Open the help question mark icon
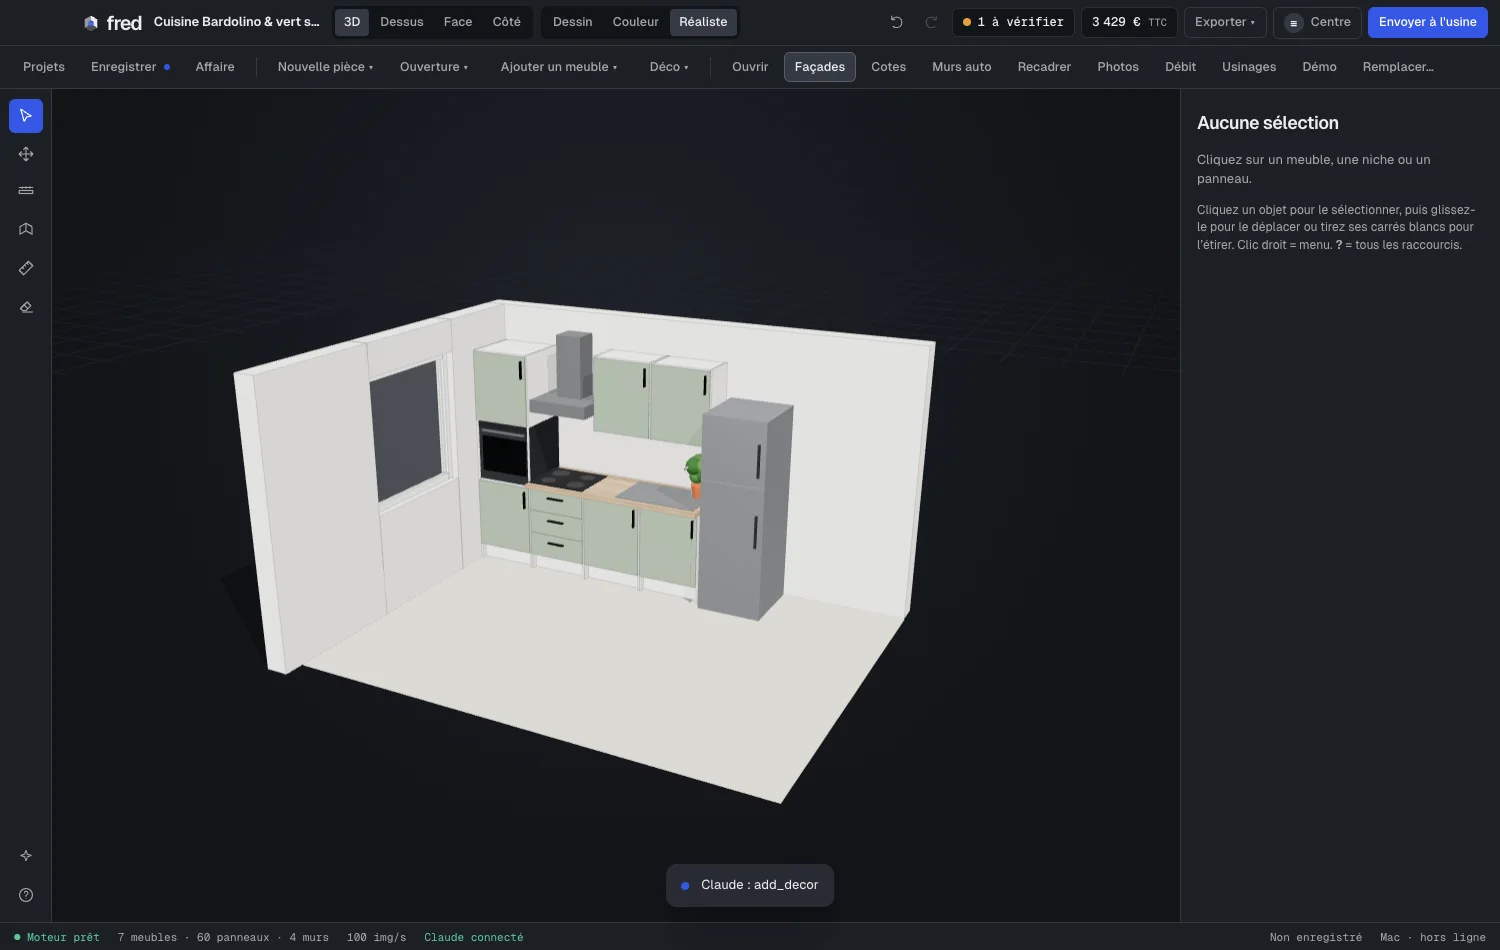 tap(26, 895)
